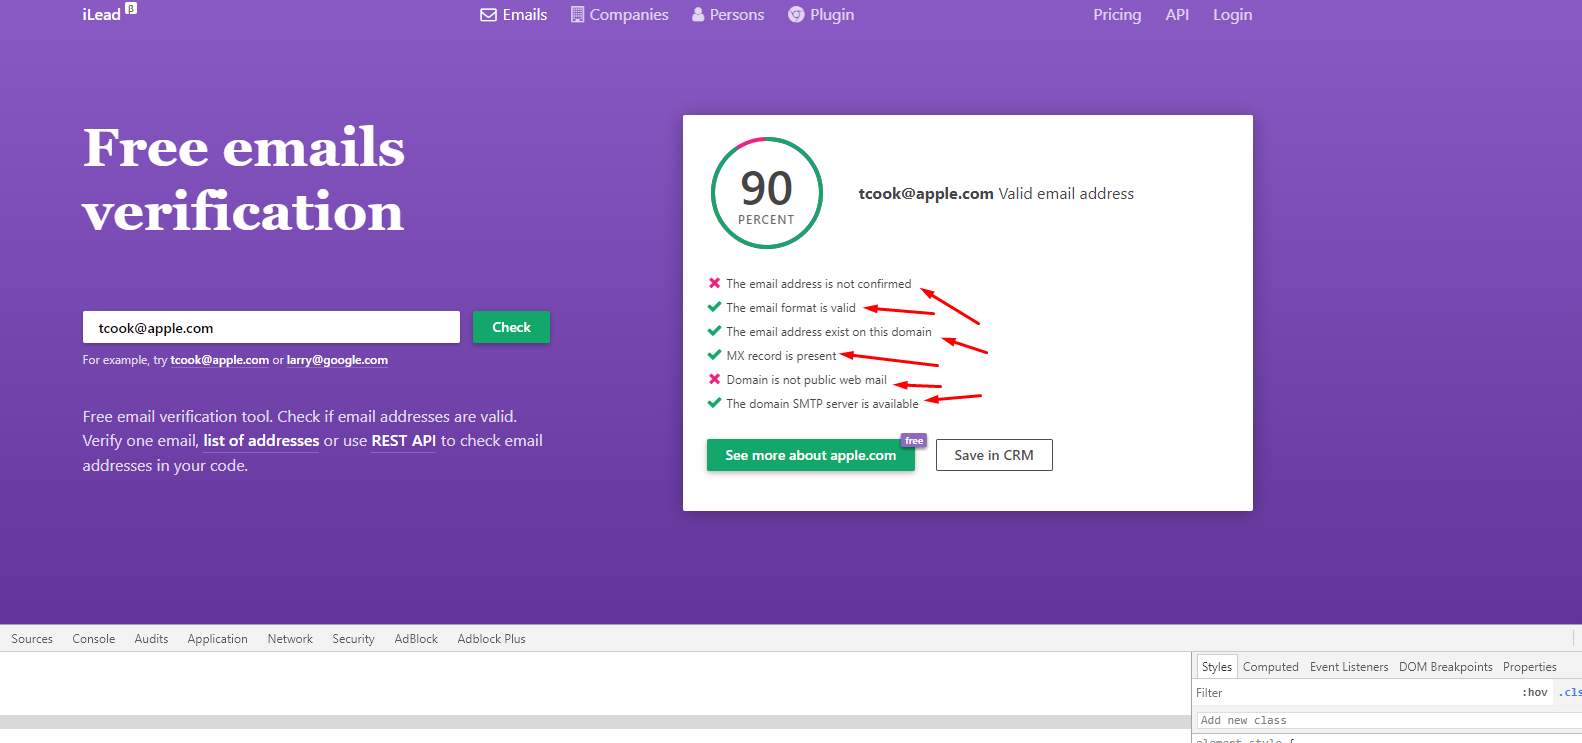The image size is (1582, 743).
Task: Click 'The email format is valid' text
Action: 791,308
